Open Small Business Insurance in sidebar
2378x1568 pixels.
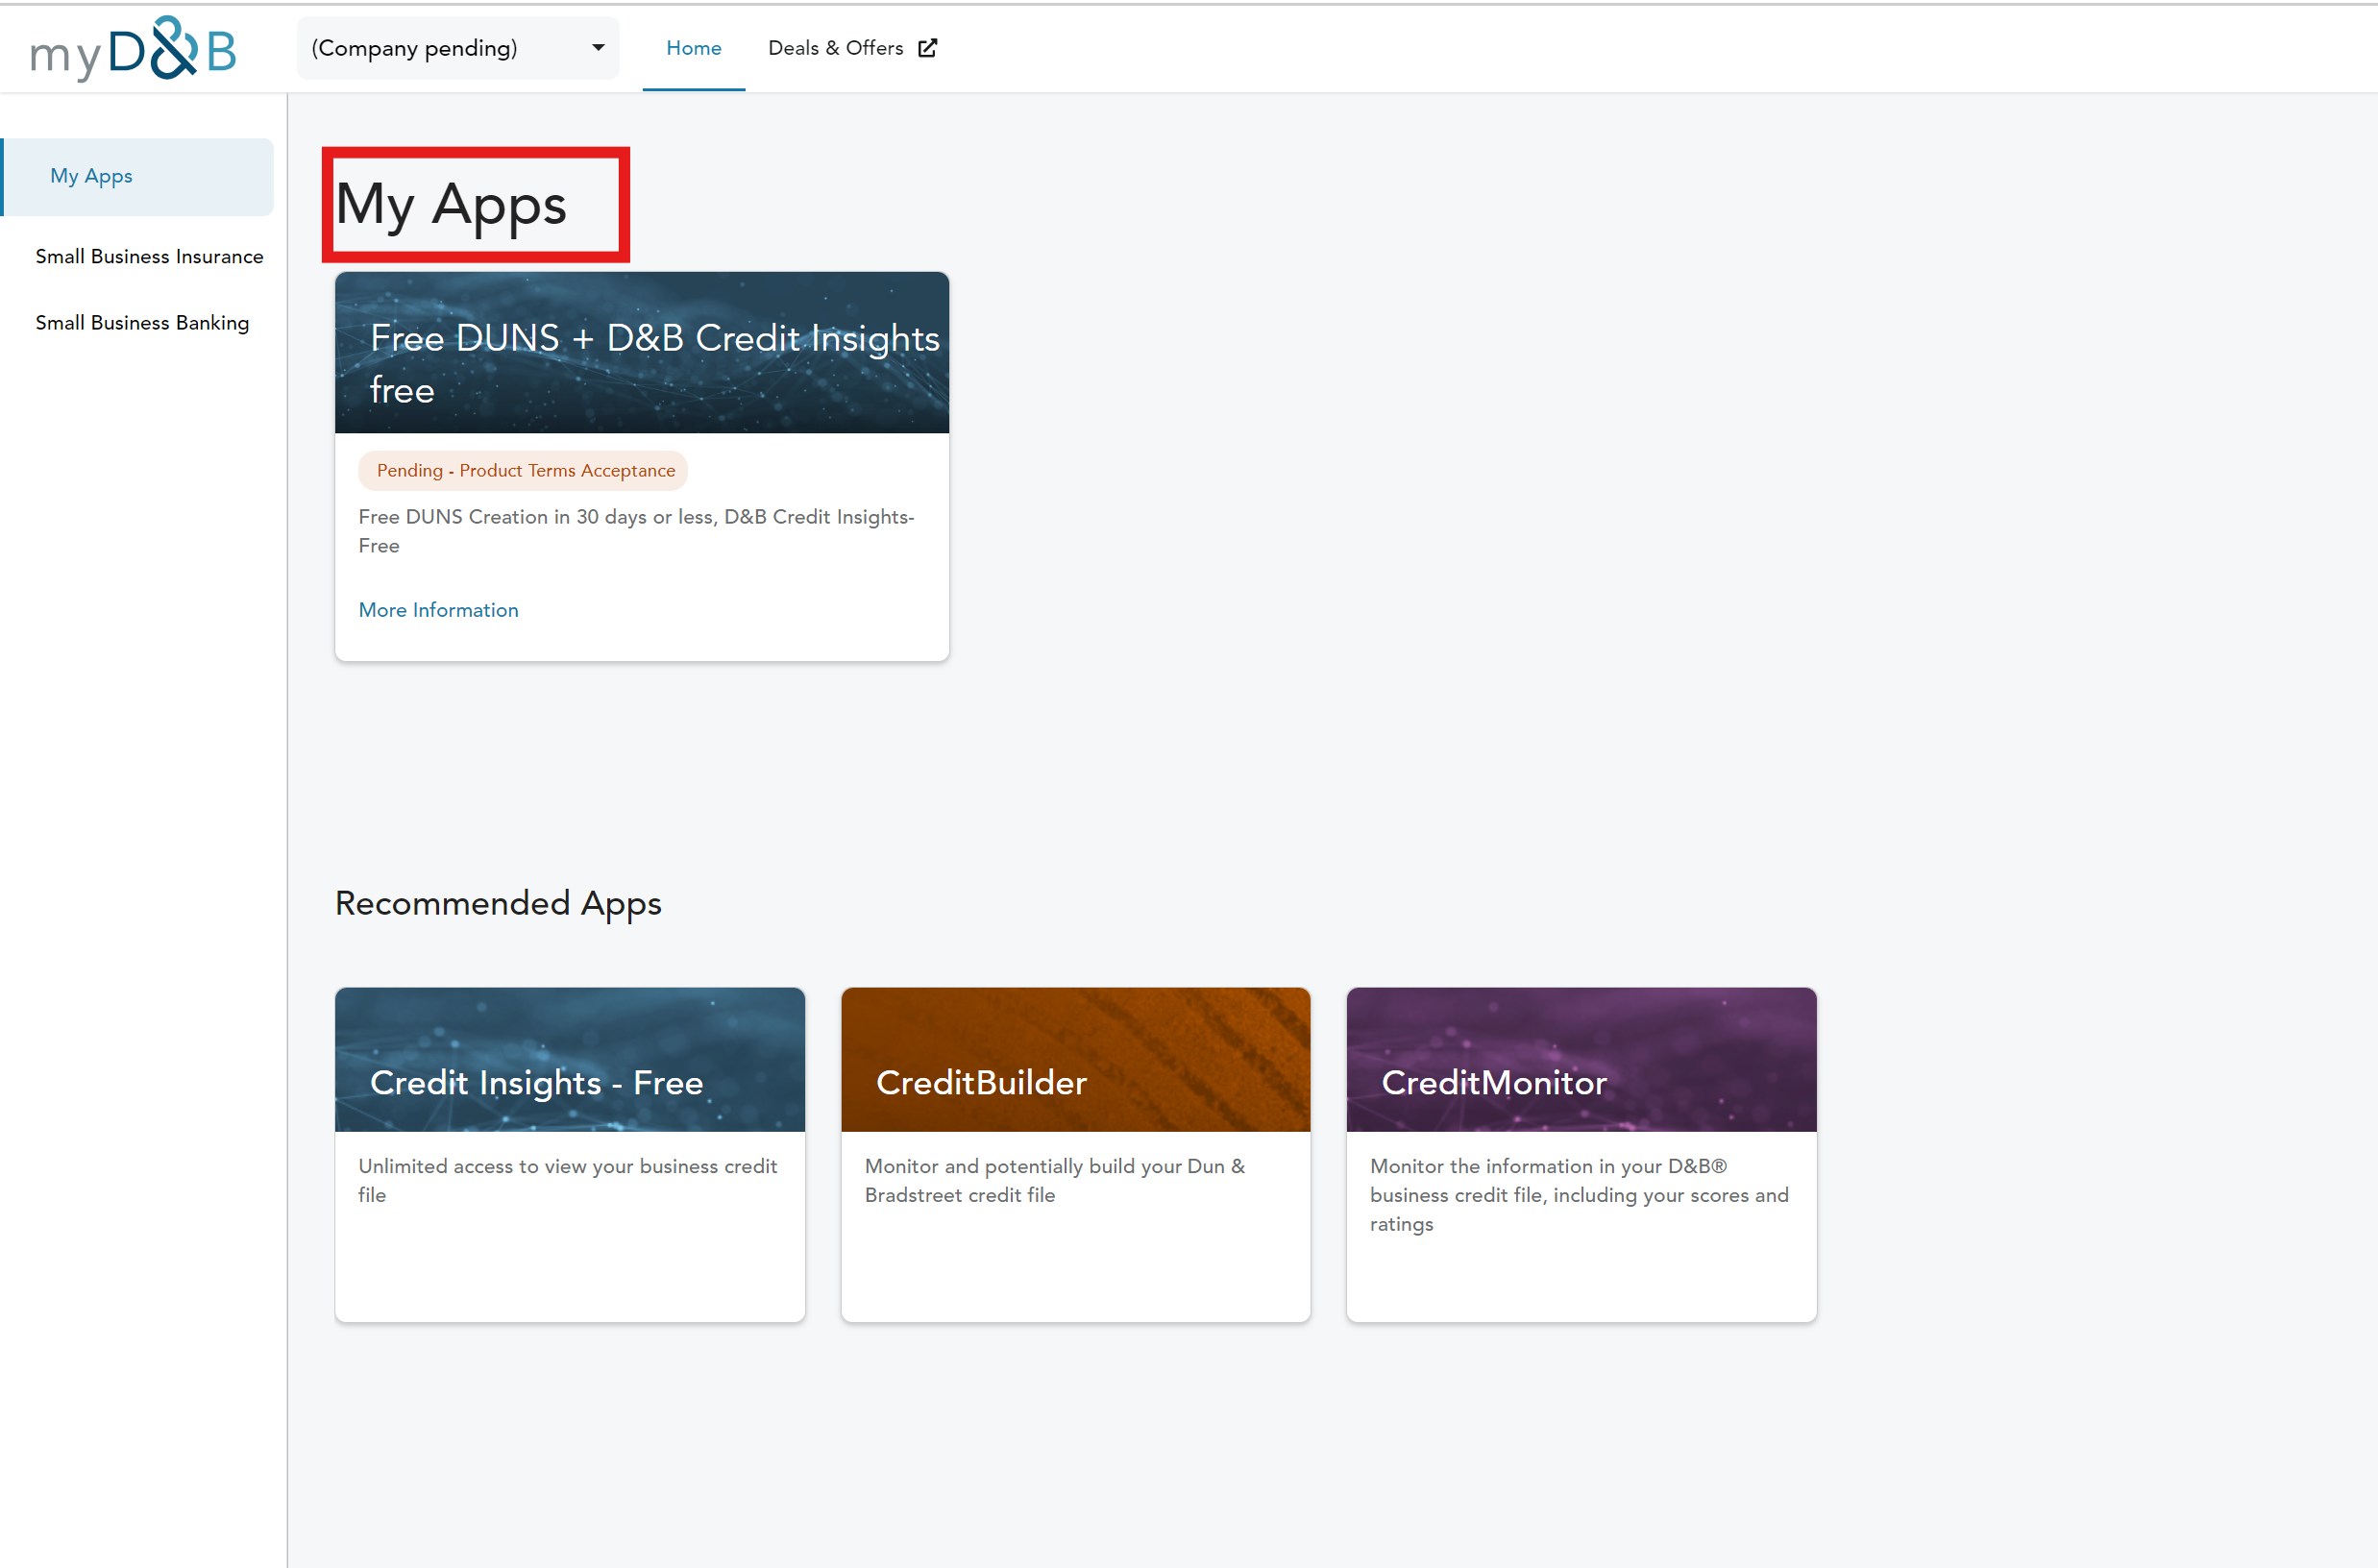click(149, 256)
